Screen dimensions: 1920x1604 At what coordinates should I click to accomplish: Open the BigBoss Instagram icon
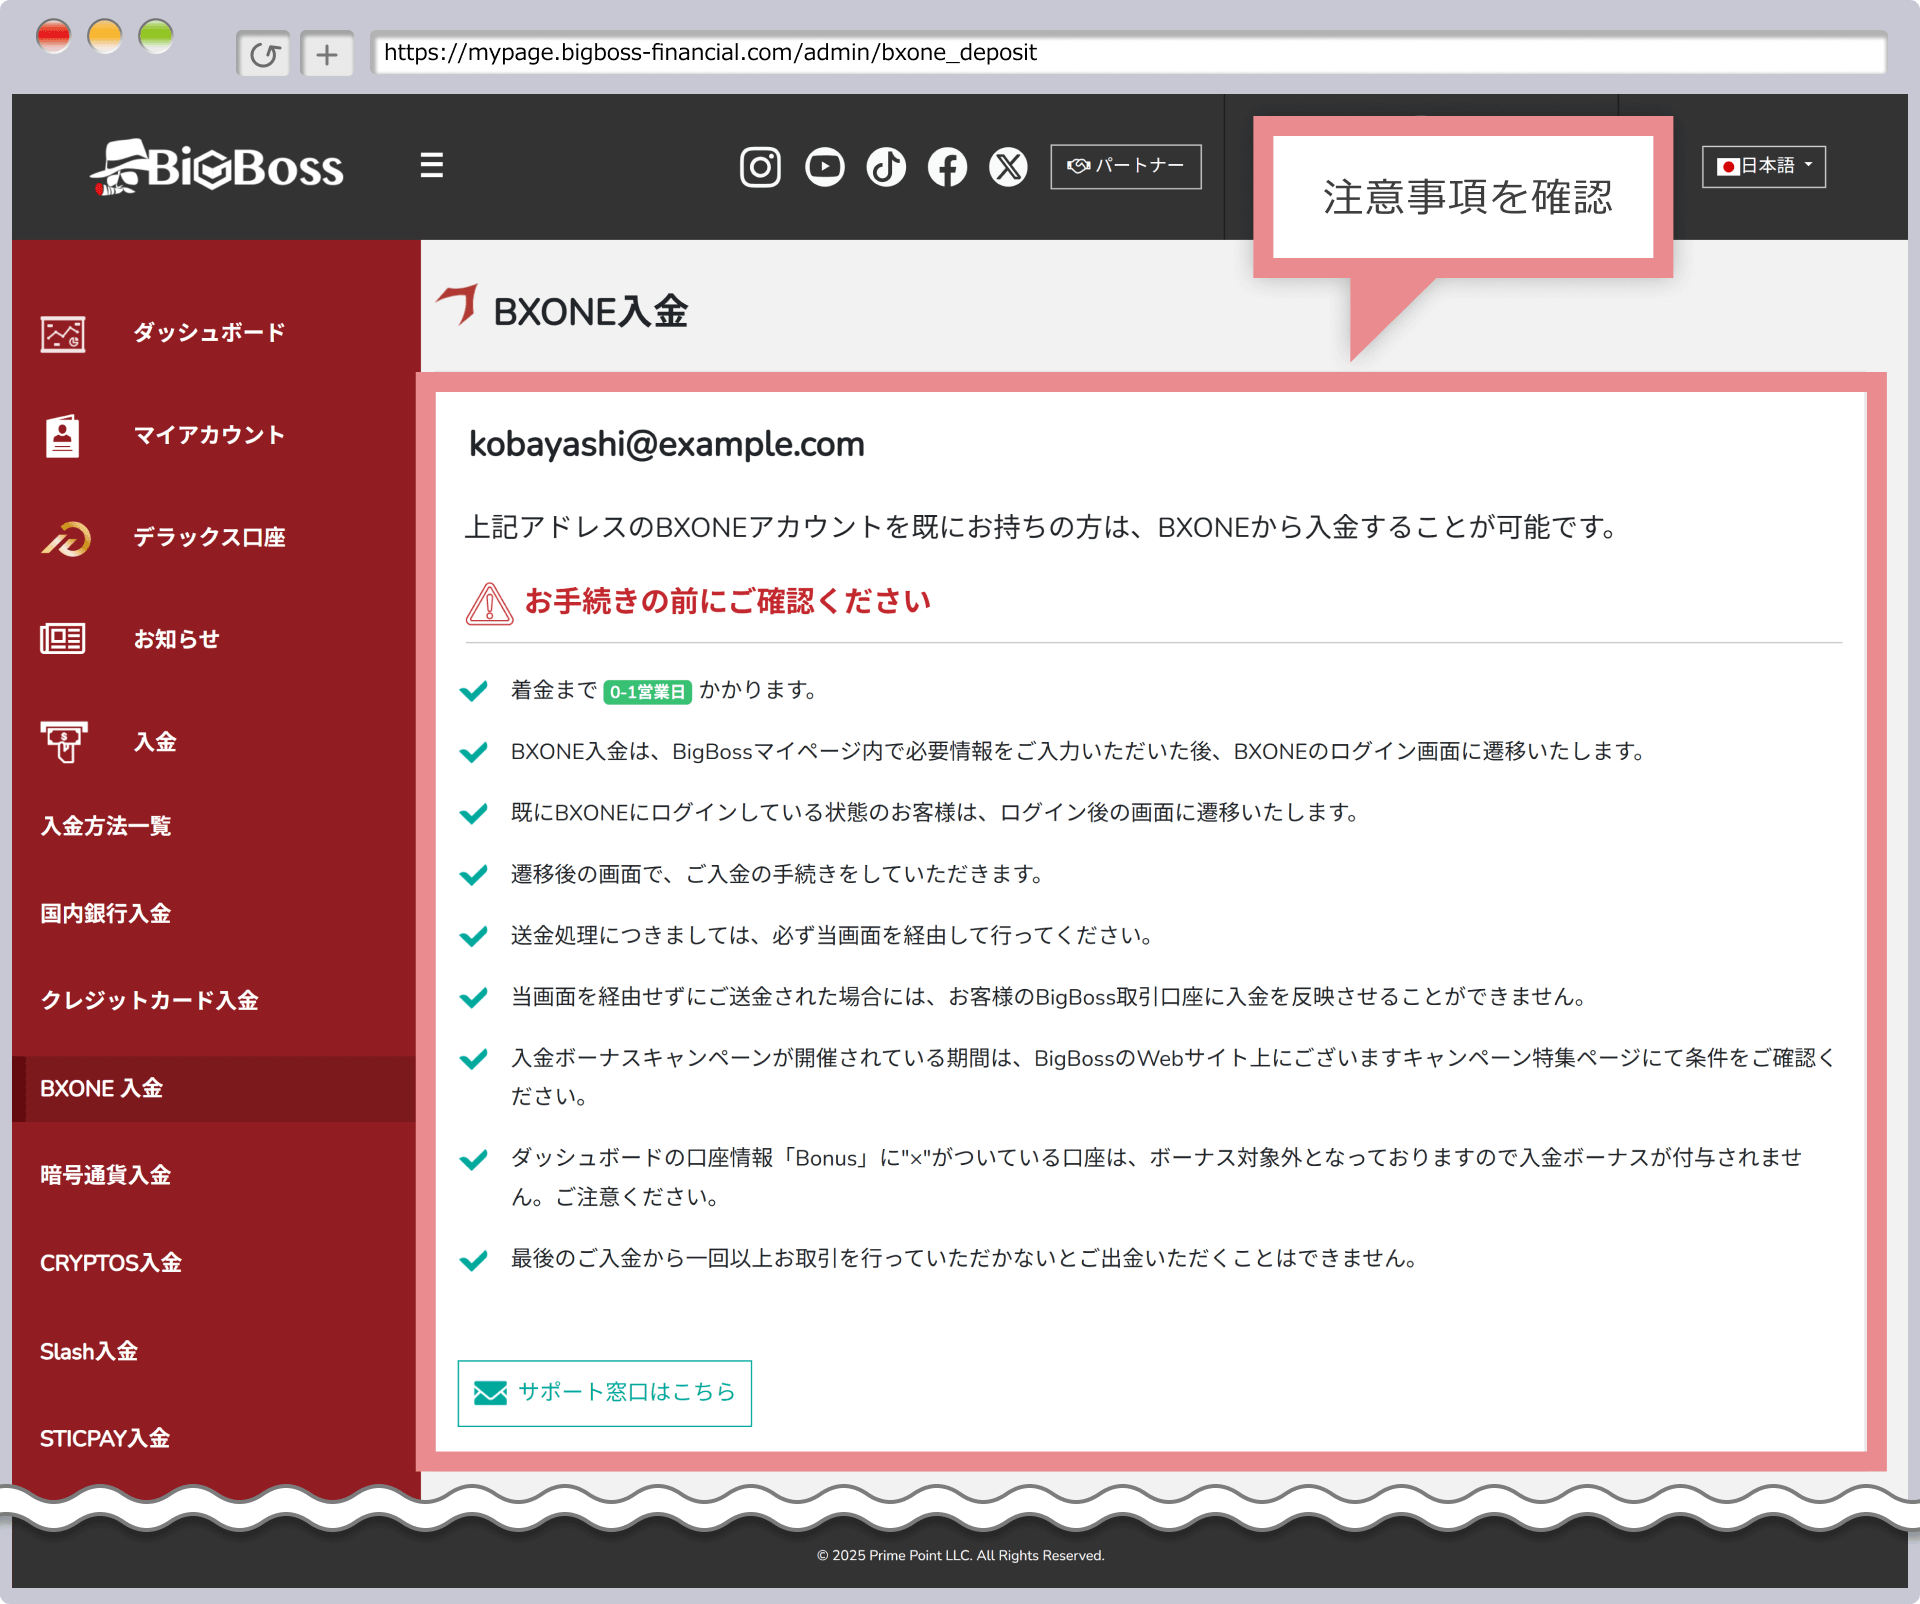760,167
